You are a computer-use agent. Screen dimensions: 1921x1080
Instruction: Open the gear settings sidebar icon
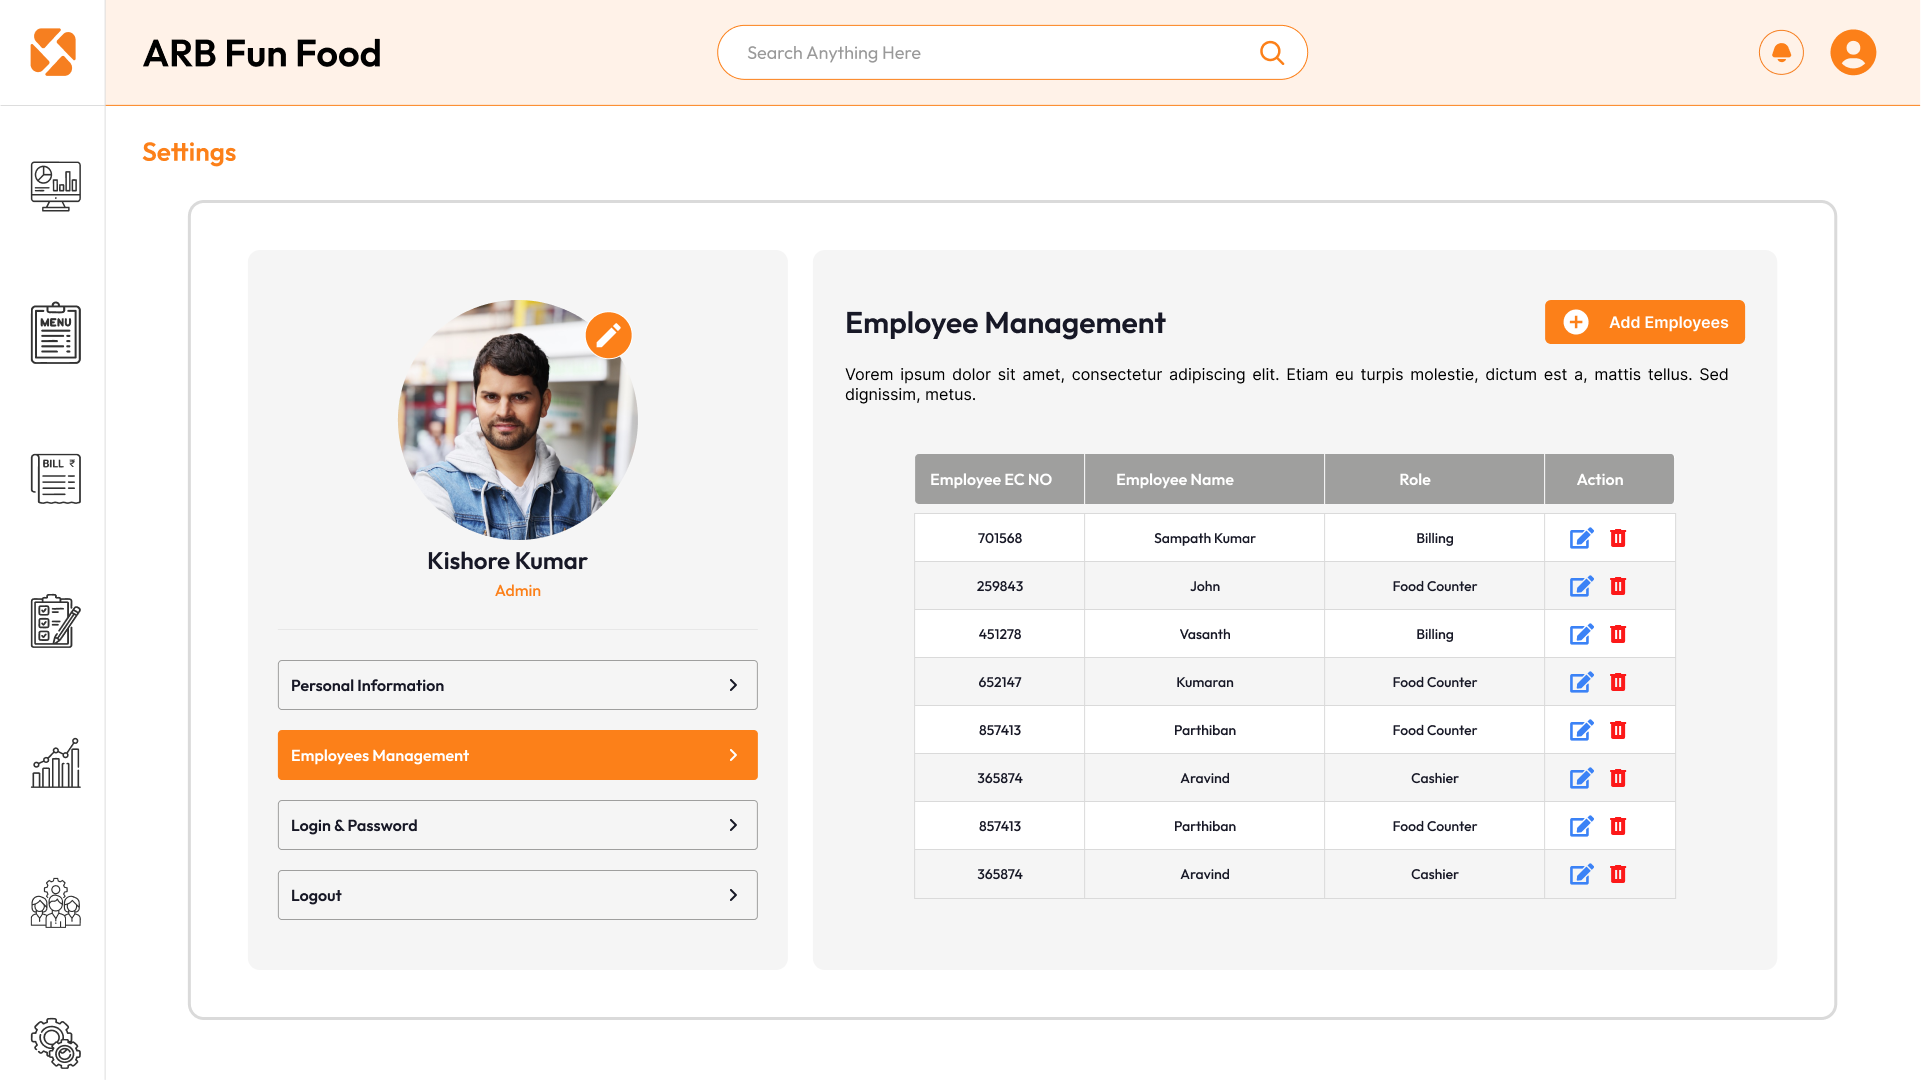[55, 1043]
